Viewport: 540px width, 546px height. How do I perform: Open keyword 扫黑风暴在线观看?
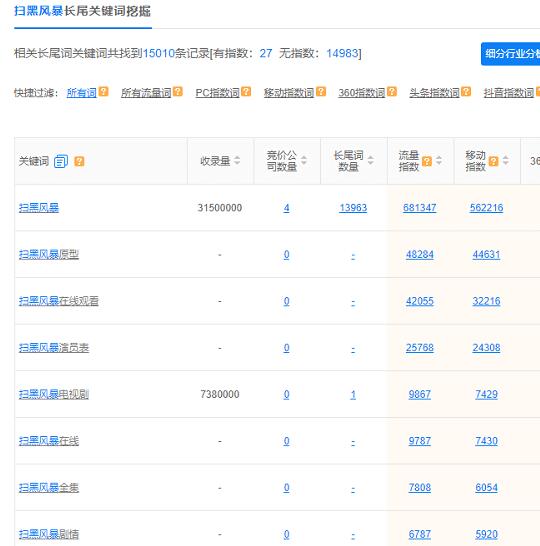click(x=58, y=301)
